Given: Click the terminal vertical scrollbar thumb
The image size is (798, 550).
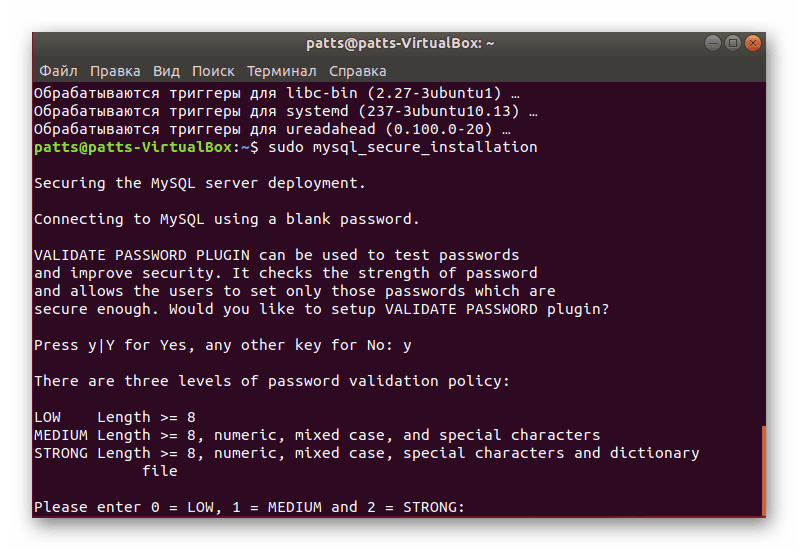Looking at the screenshot, I should [x=763, y=470].
